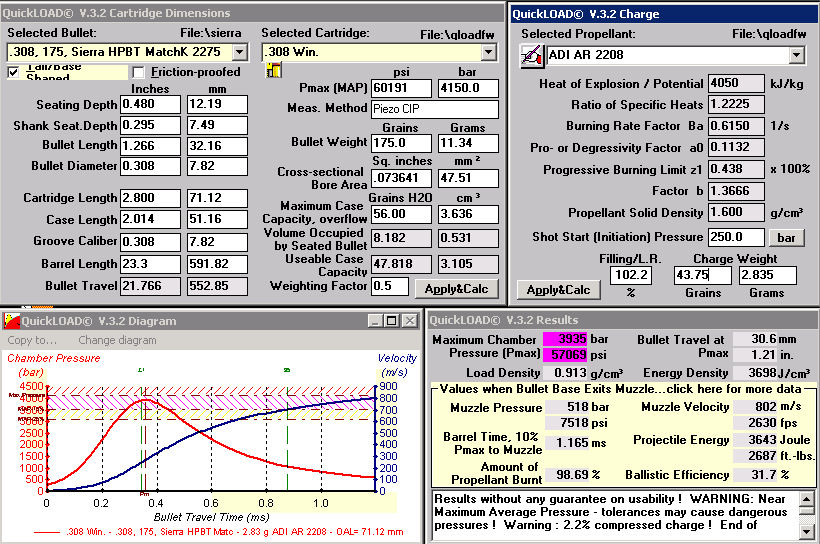Click the Progressivity Factor a0 field
Screen dimensions: 820x544
(x=736, y=148)
